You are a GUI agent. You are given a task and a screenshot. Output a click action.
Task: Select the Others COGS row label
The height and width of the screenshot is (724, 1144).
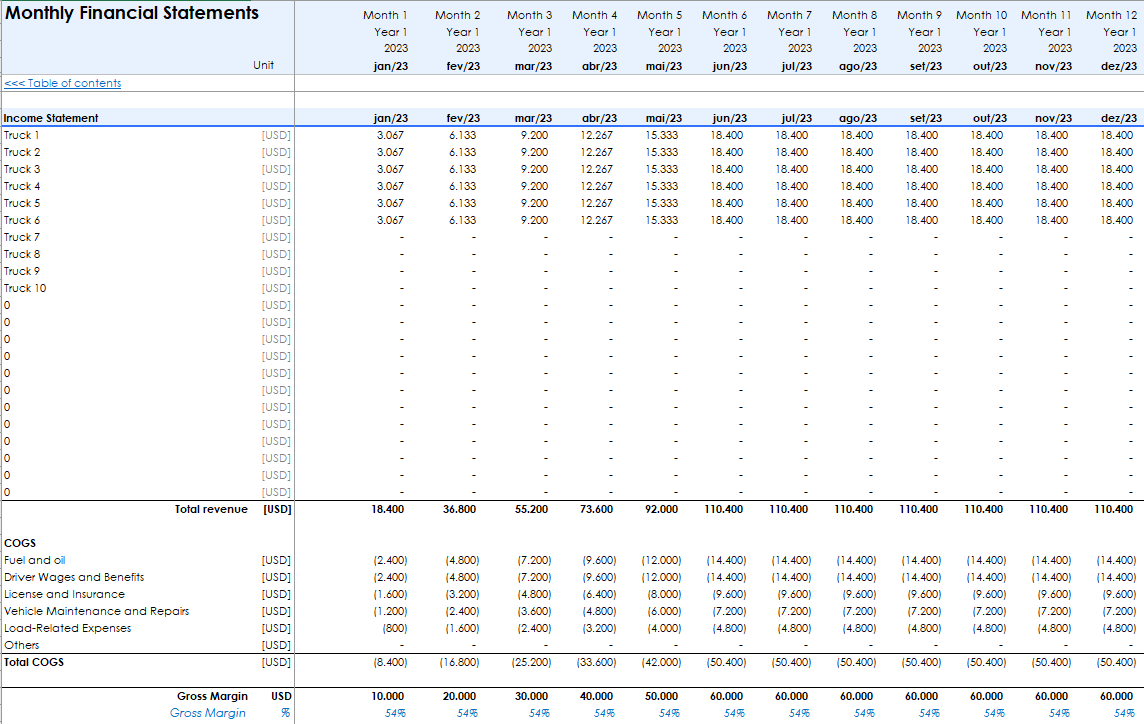[x=22, y=645]
